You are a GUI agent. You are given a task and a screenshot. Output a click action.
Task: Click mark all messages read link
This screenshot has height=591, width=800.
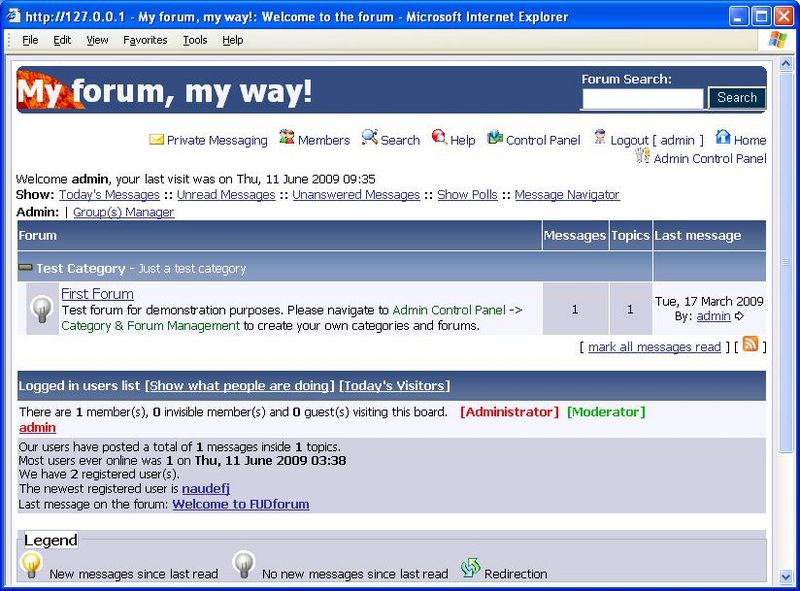[655, 347]
